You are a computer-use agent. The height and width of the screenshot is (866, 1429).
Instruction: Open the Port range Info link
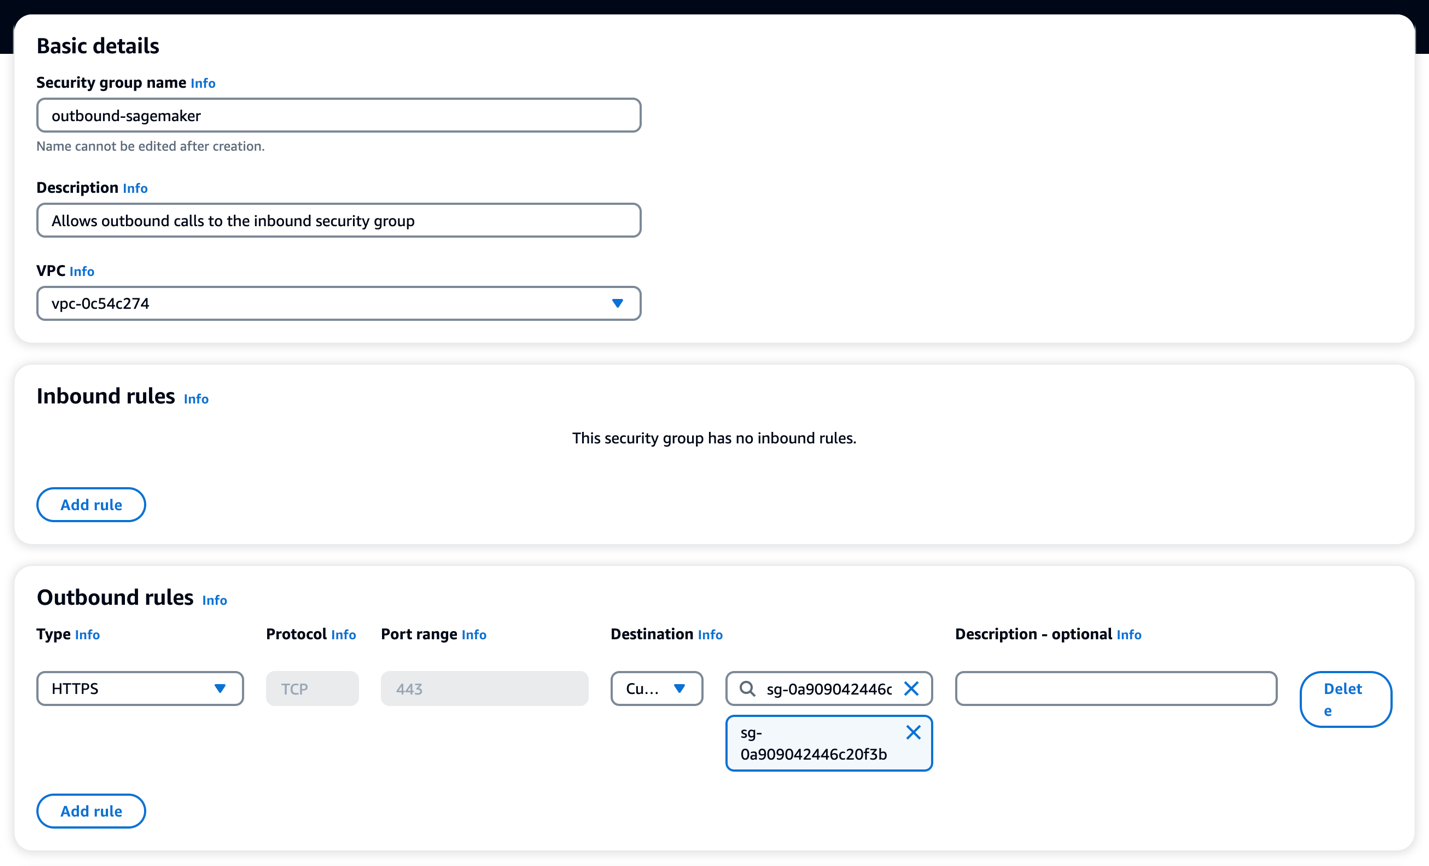[x=473, y=635]
